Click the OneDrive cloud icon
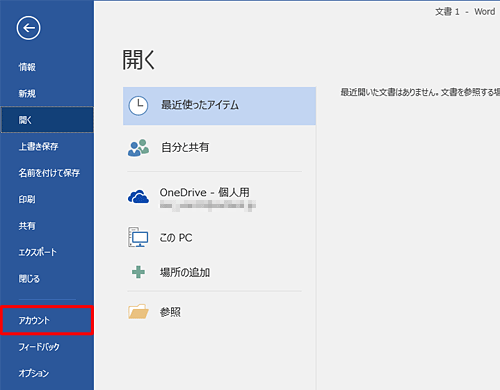 coord(138,197)
